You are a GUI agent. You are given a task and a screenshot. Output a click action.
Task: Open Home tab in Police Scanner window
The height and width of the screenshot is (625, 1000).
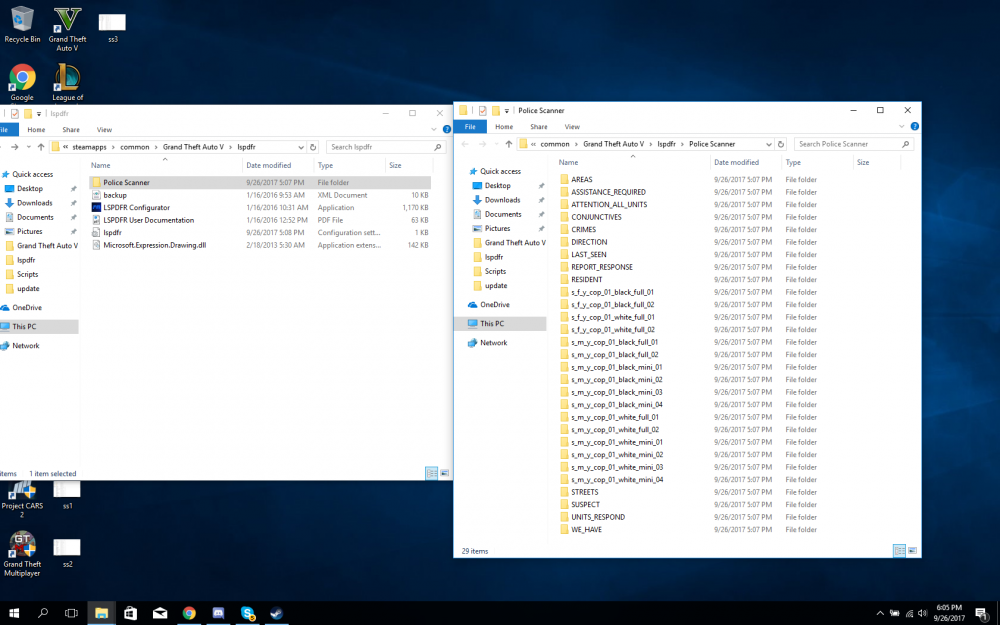(x=504, y=126)
